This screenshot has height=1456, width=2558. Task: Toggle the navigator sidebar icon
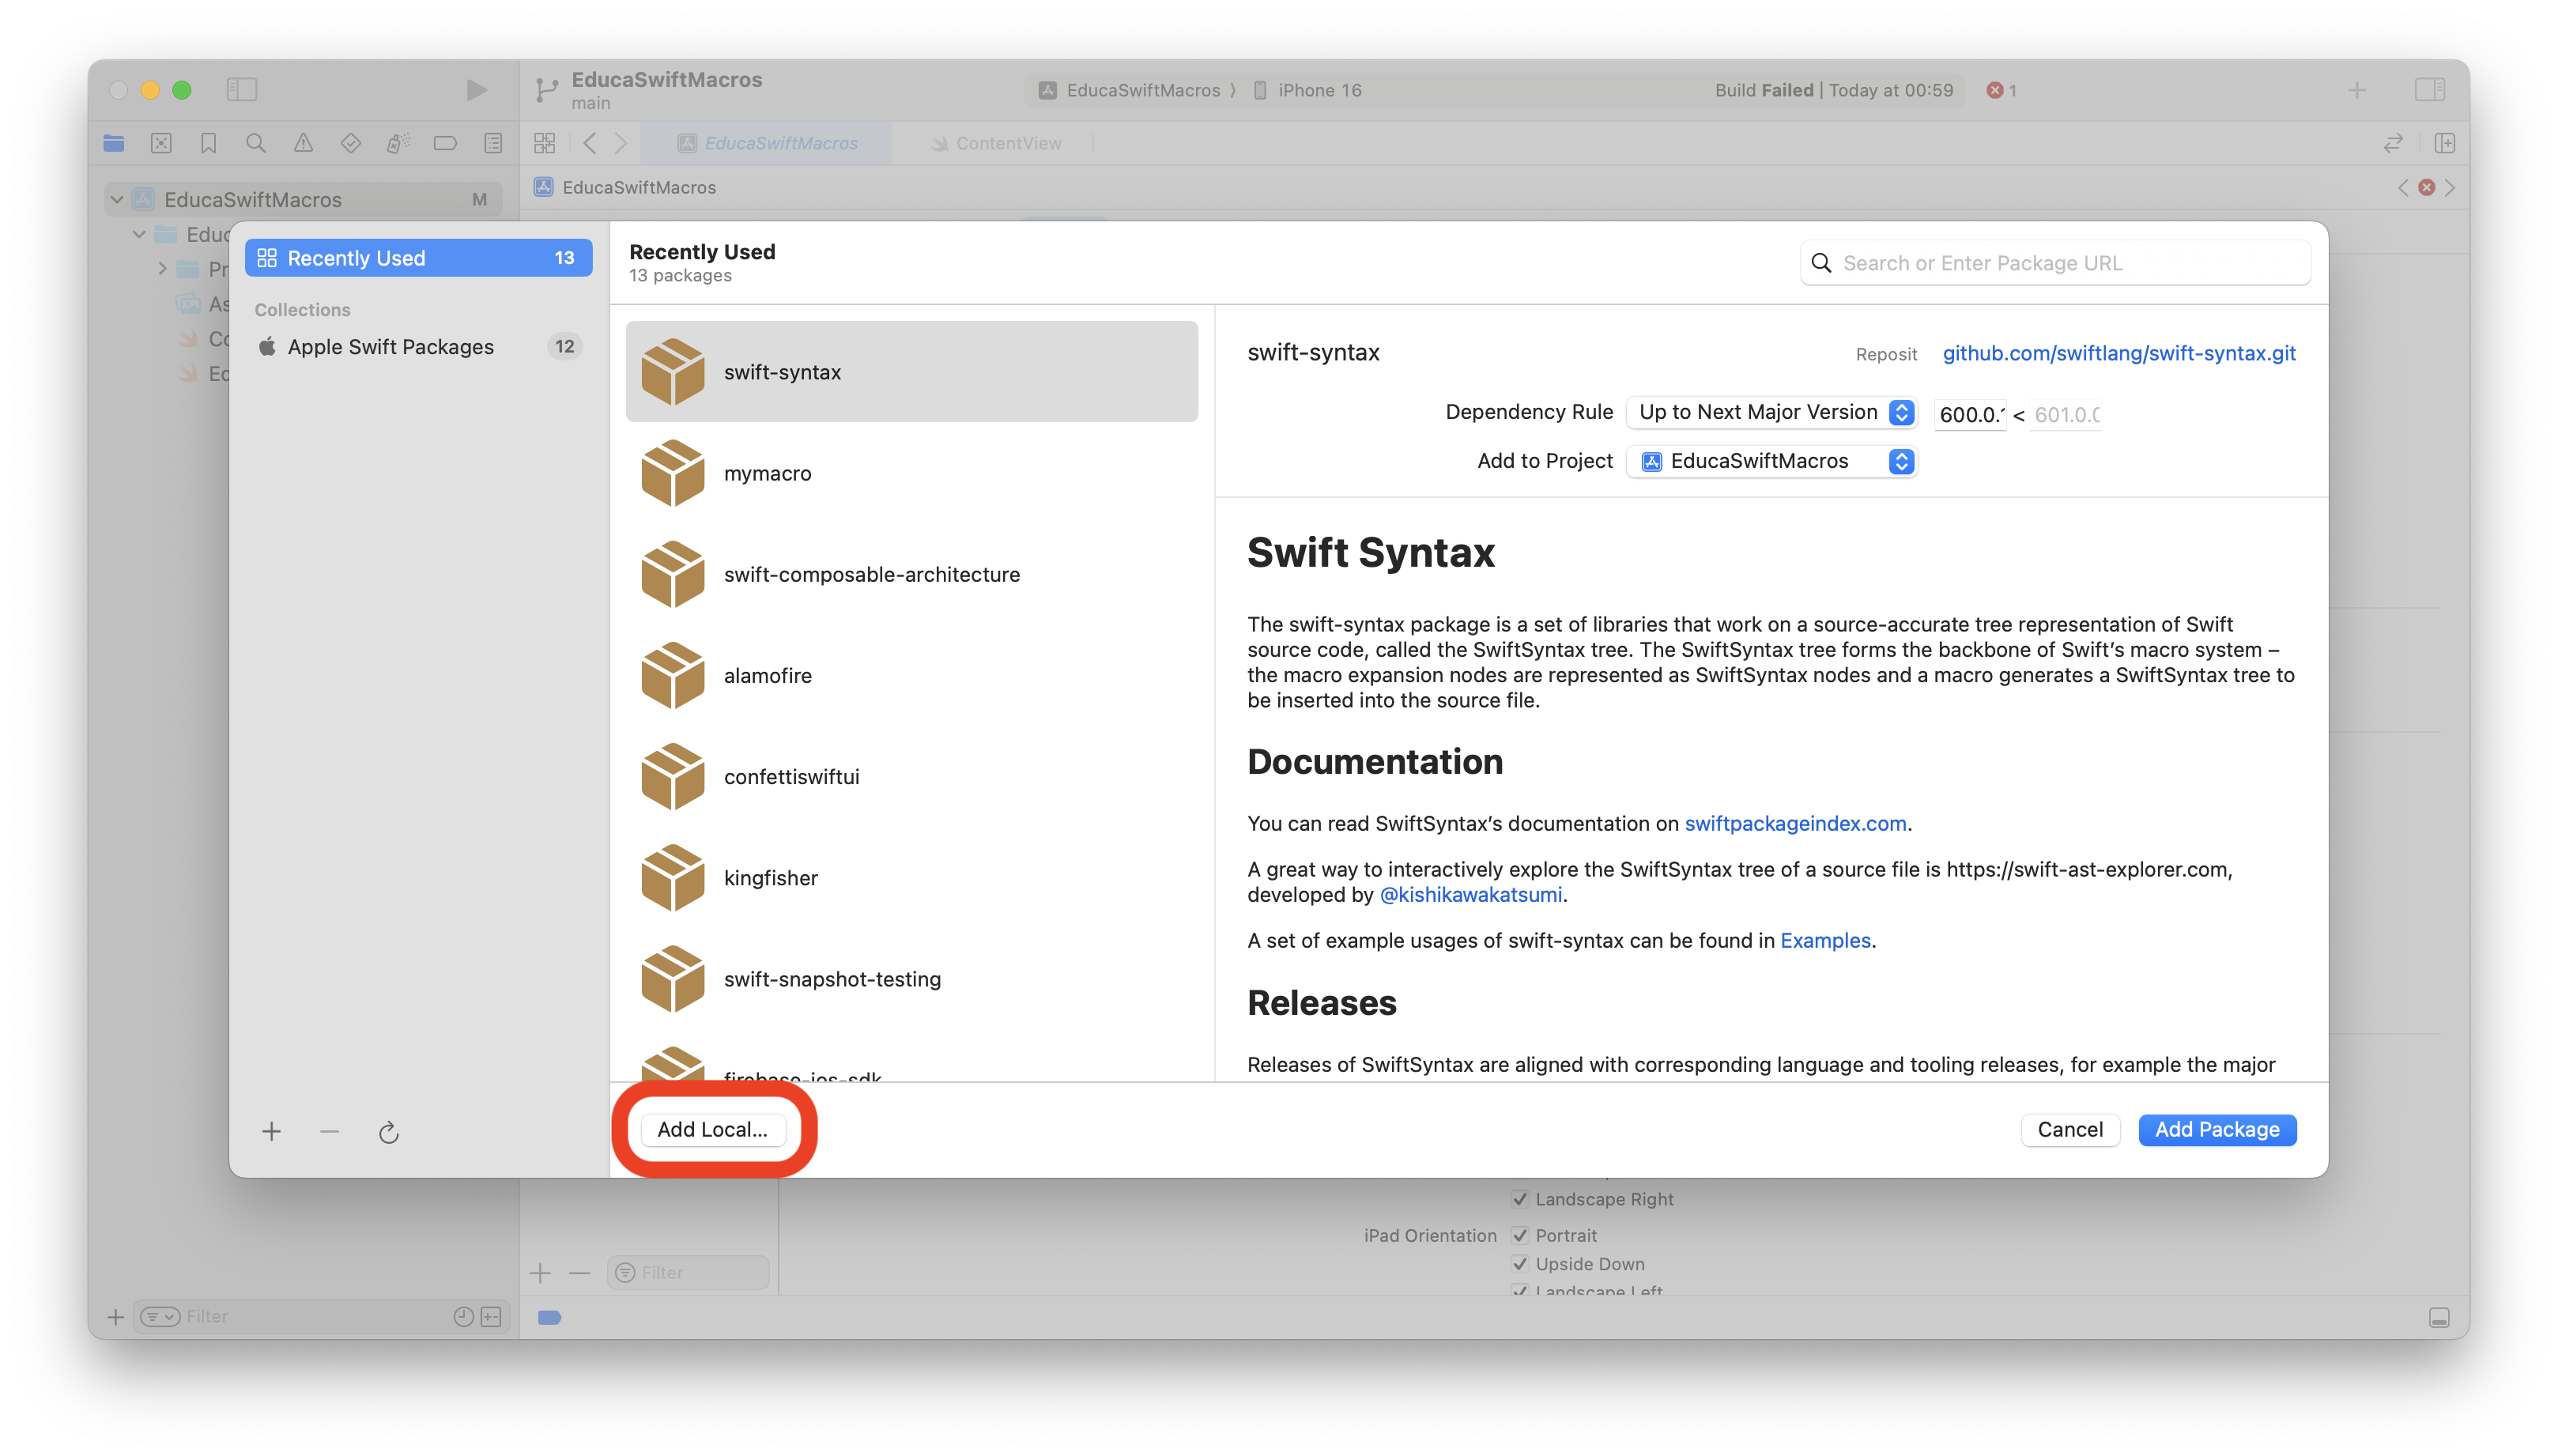[x=242, y=90]
